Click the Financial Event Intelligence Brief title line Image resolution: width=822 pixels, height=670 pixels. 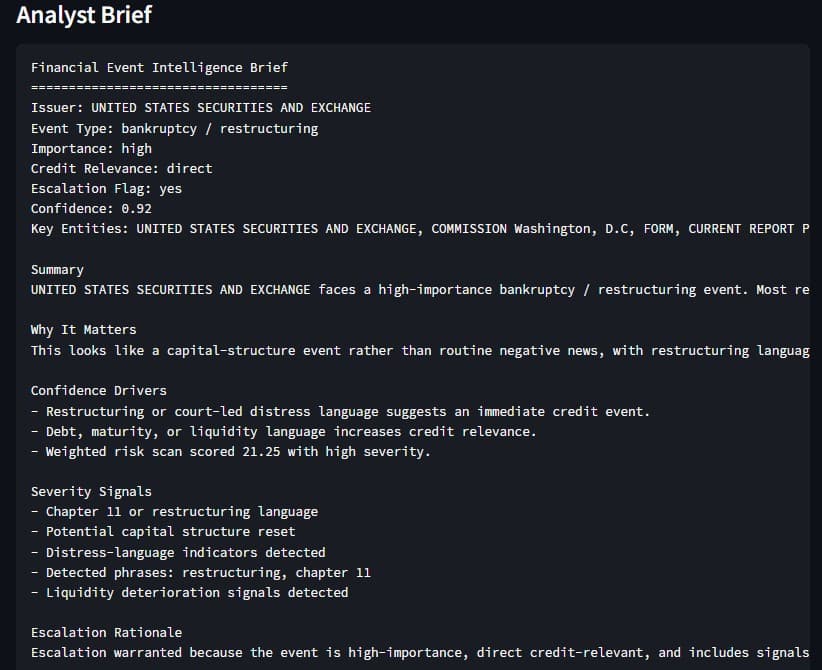[x=159, y=68]
